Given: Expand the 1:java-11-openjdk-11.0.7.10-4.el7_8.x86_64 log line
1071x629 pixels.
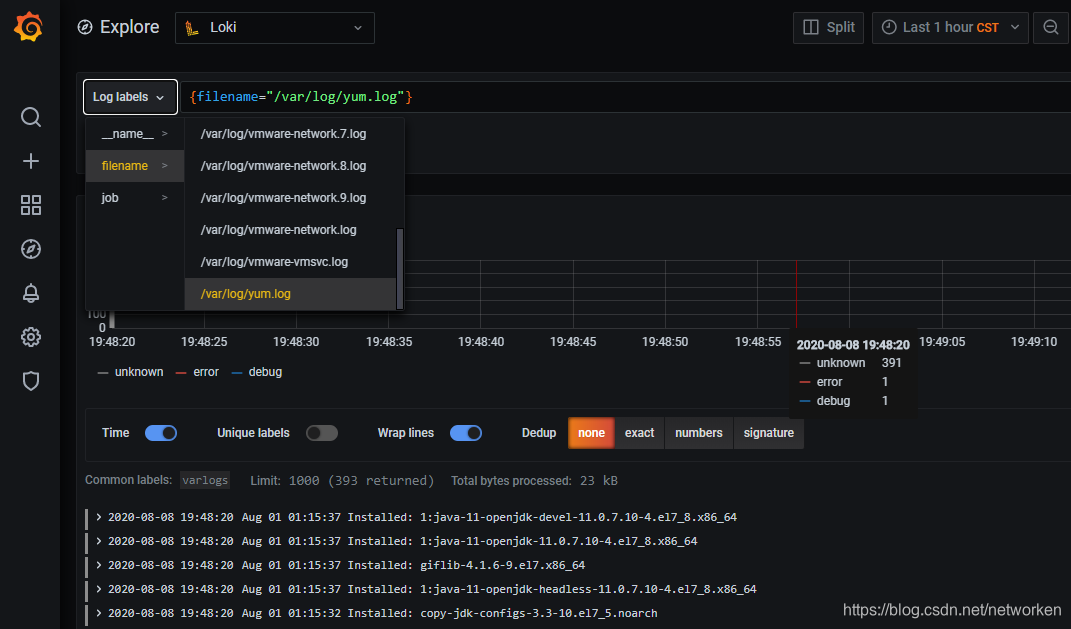Looking at the screenshot, I should [99, 541].
